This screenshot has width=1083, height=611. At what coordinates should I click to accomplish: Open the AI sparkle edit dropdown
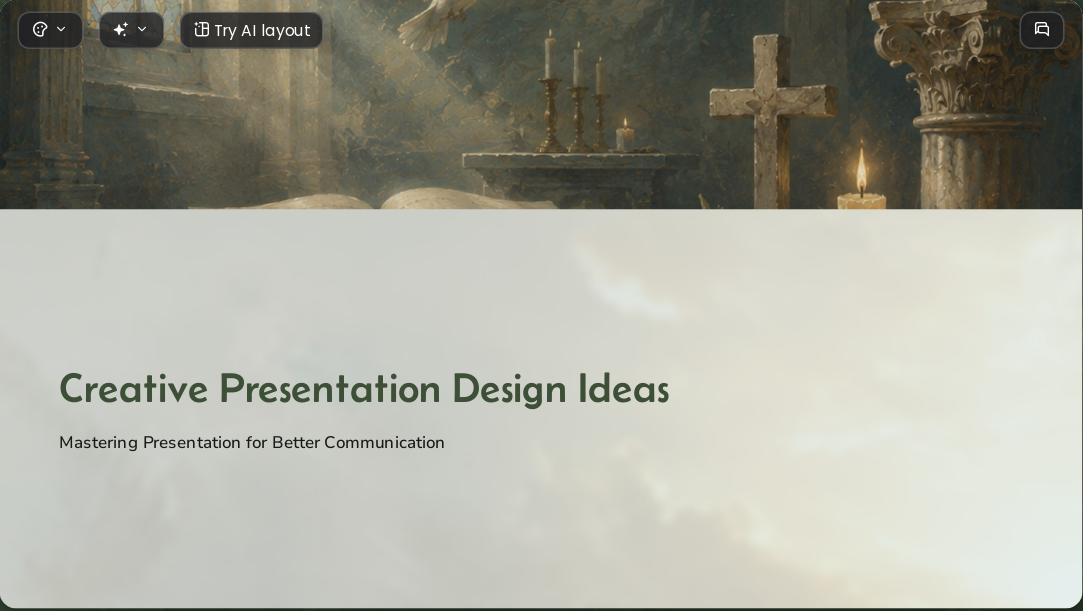pos(131,30)
